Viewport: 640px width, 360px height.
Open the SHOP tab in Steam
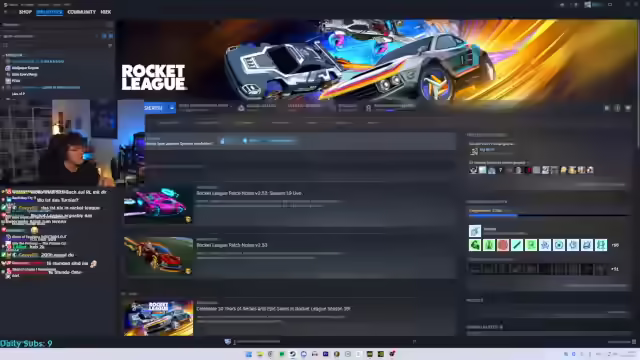coord(25,12)
